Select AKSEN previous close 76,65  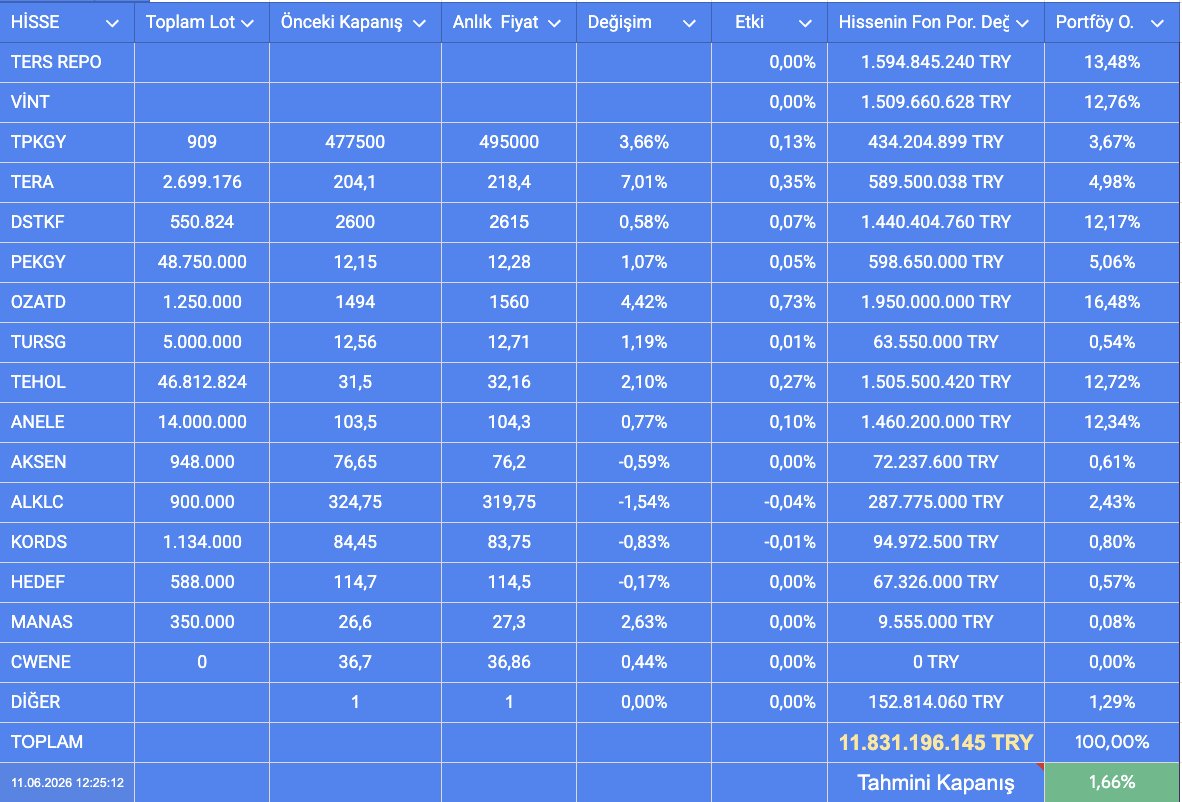tap(355, 461)
